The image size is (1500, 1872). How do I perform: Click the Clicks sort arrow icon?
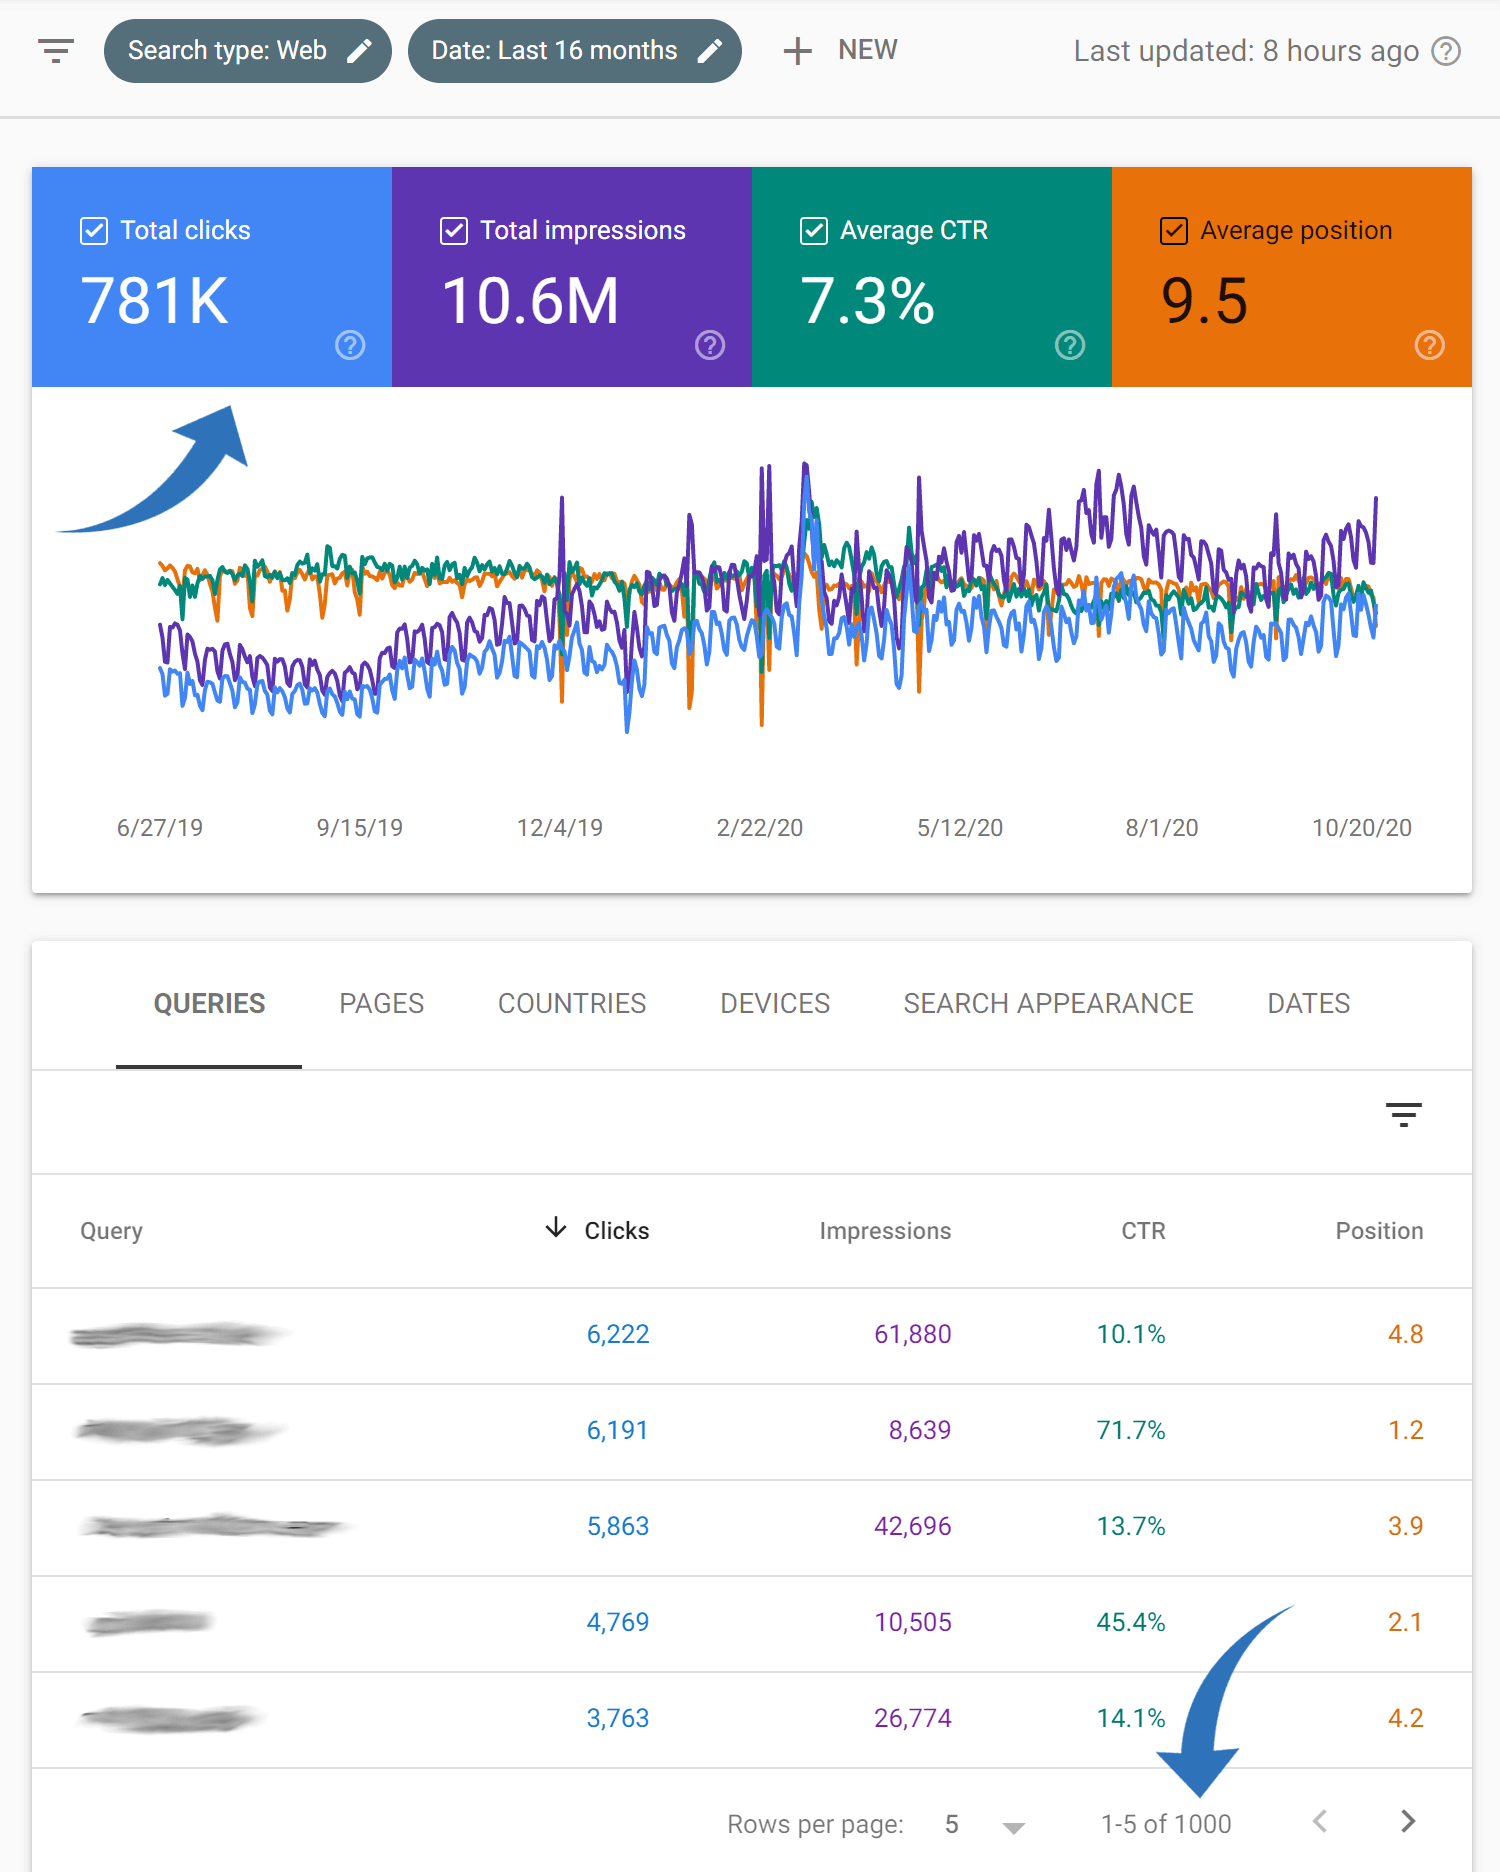[556, 1228]
